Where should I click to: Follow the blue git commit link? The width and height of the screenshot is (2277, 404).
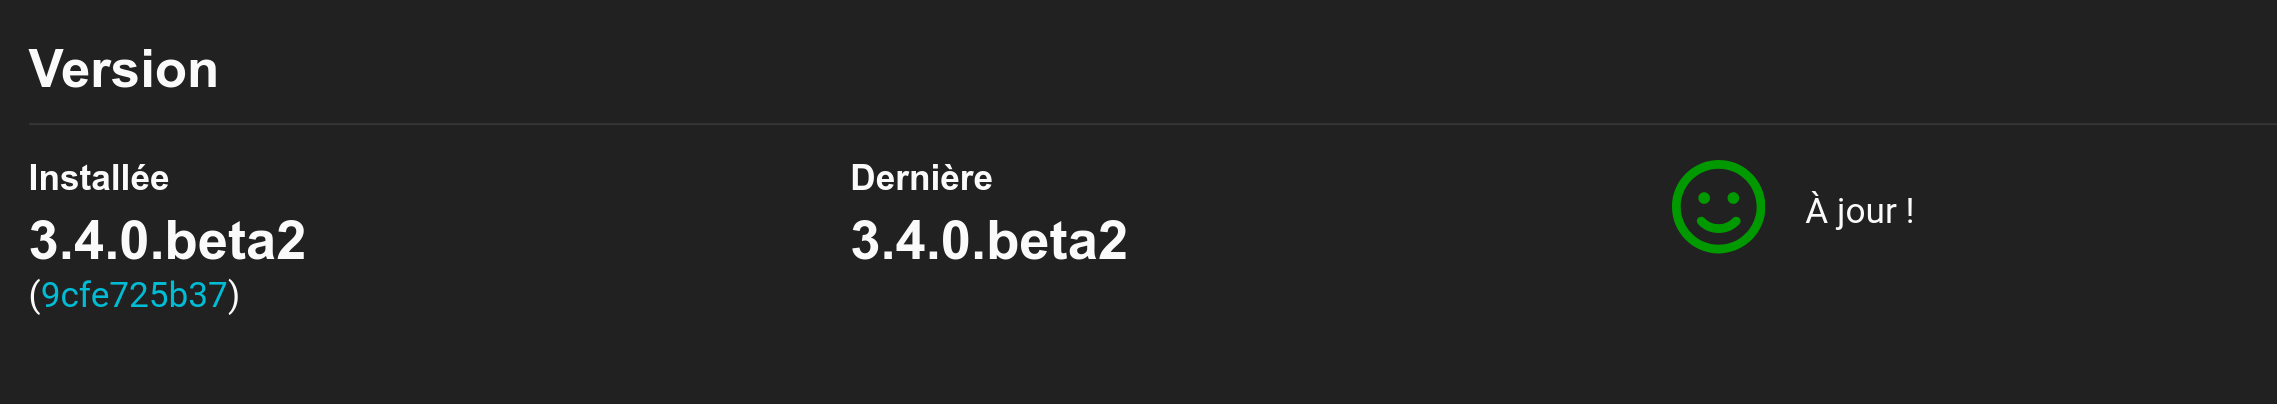tap(134, 295)
